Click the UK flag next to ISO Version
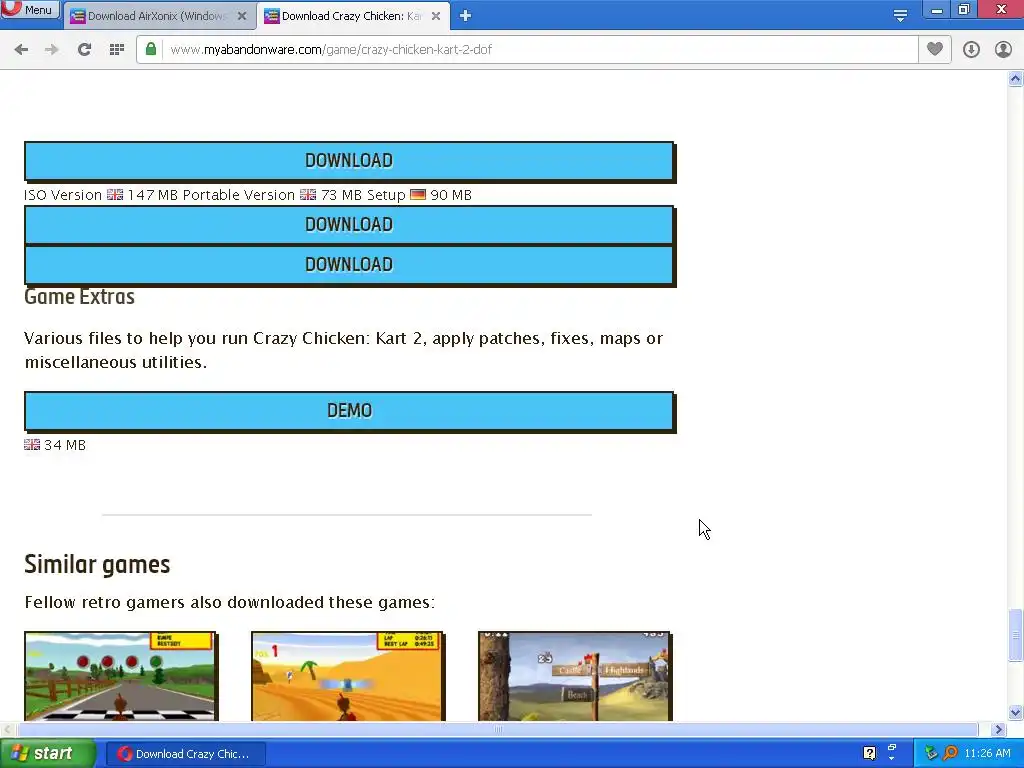Image resolution: width=1024 pixels, height=768 pixels. coord(115,195)
